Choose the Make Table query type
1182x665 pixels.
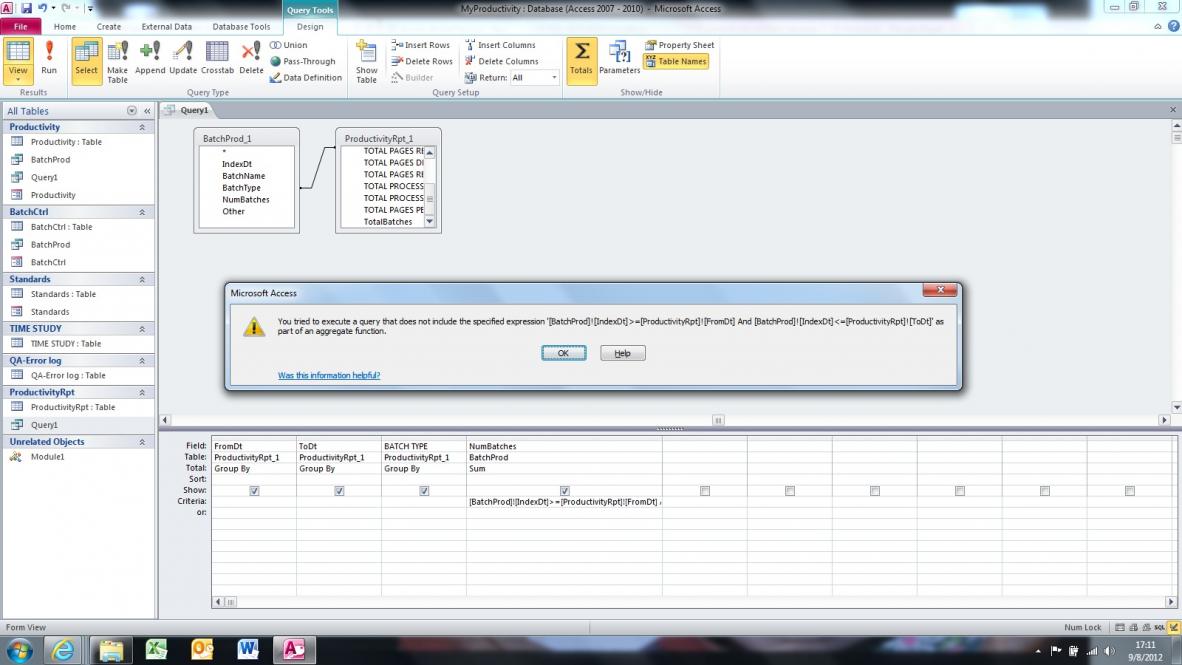point(118,61)
